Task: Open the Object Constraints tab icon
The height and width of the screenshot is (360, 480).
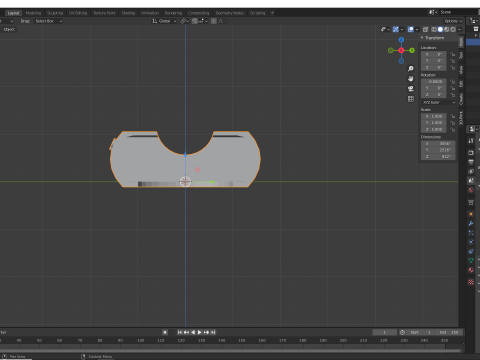Action: [x=471, y=251]
